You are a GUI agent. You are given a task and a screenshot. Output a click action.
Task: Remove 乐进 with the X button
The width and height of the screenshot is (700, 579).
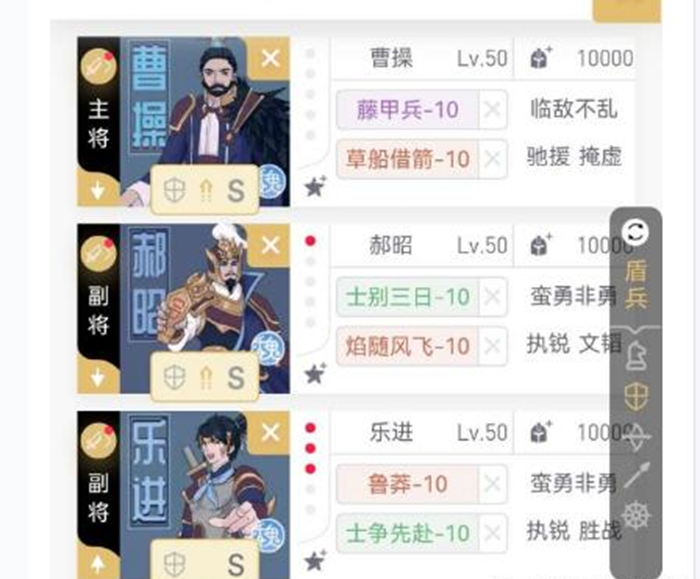pyautogui.click(x=271, y=433)
